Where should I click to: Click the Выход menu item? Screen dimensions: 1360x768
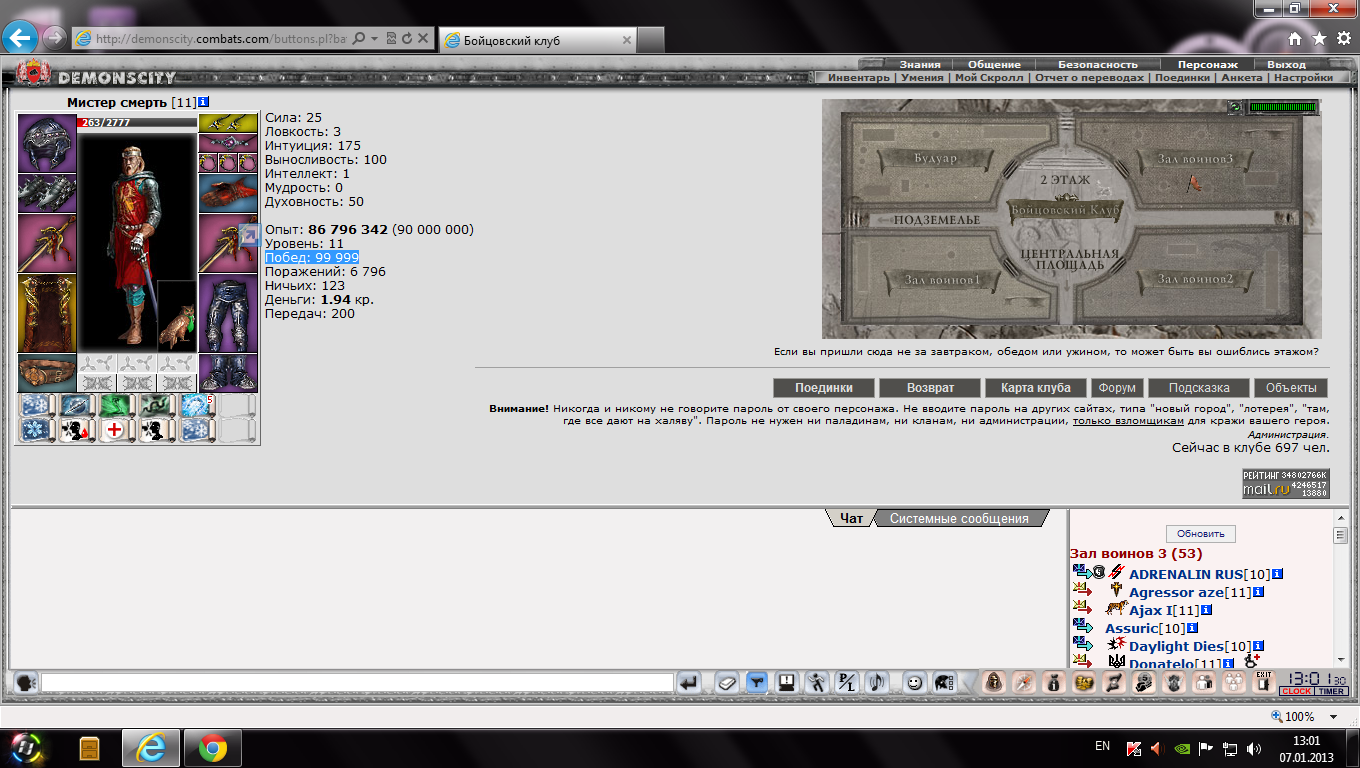[1286, 64]
